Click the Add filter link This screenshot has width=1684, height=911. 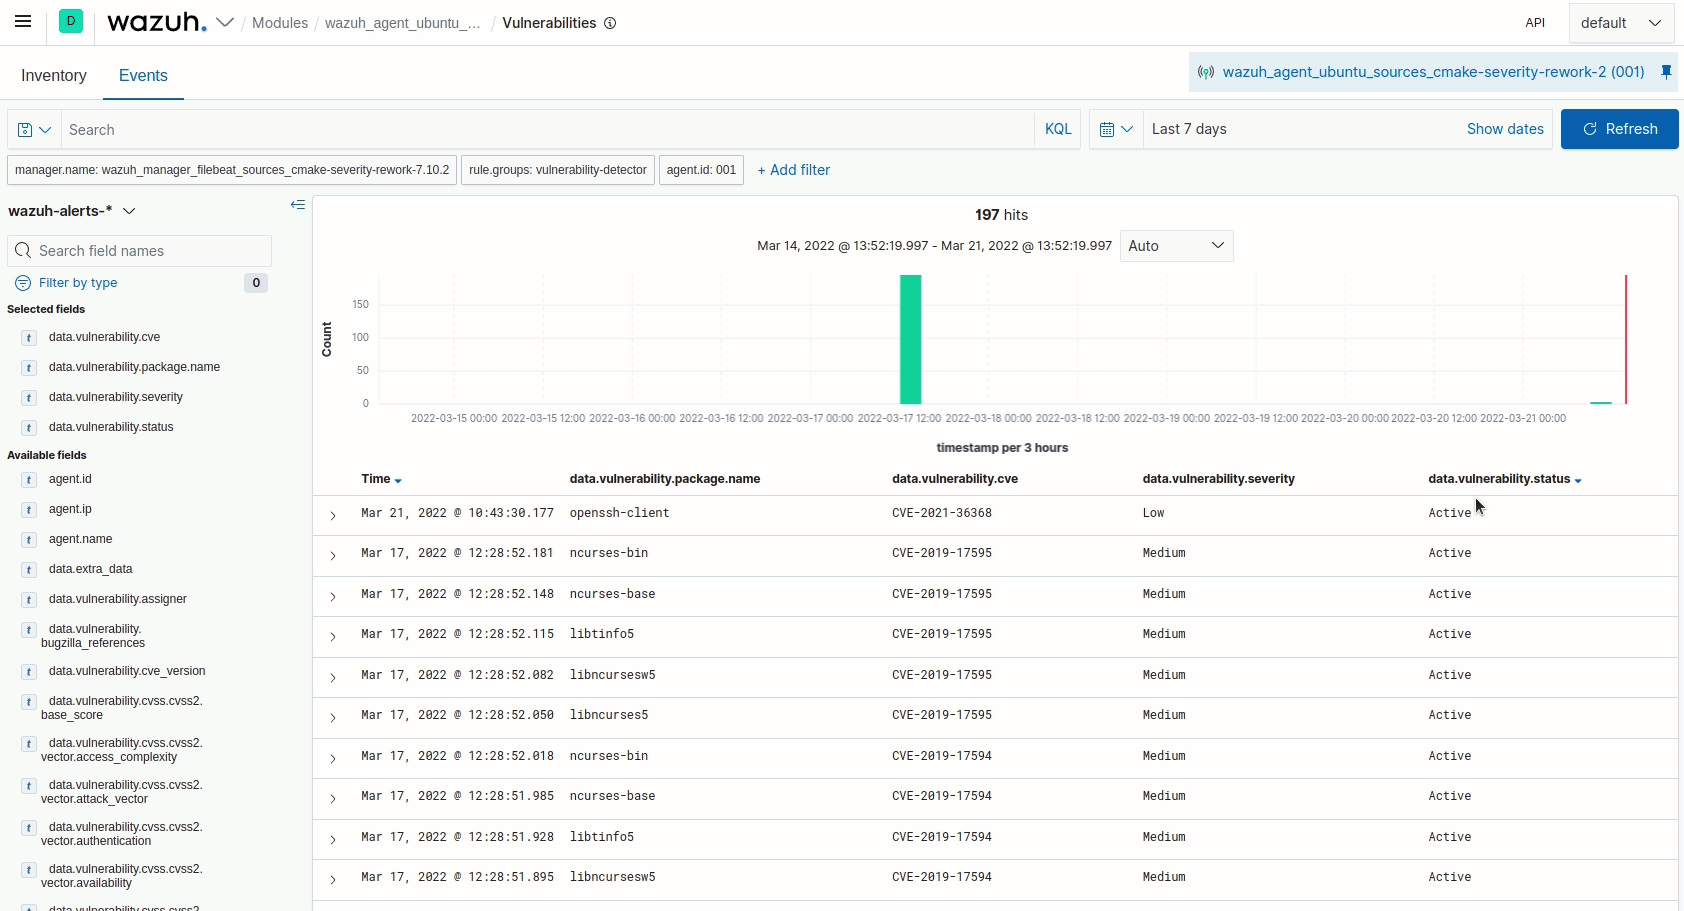(794, 170)
